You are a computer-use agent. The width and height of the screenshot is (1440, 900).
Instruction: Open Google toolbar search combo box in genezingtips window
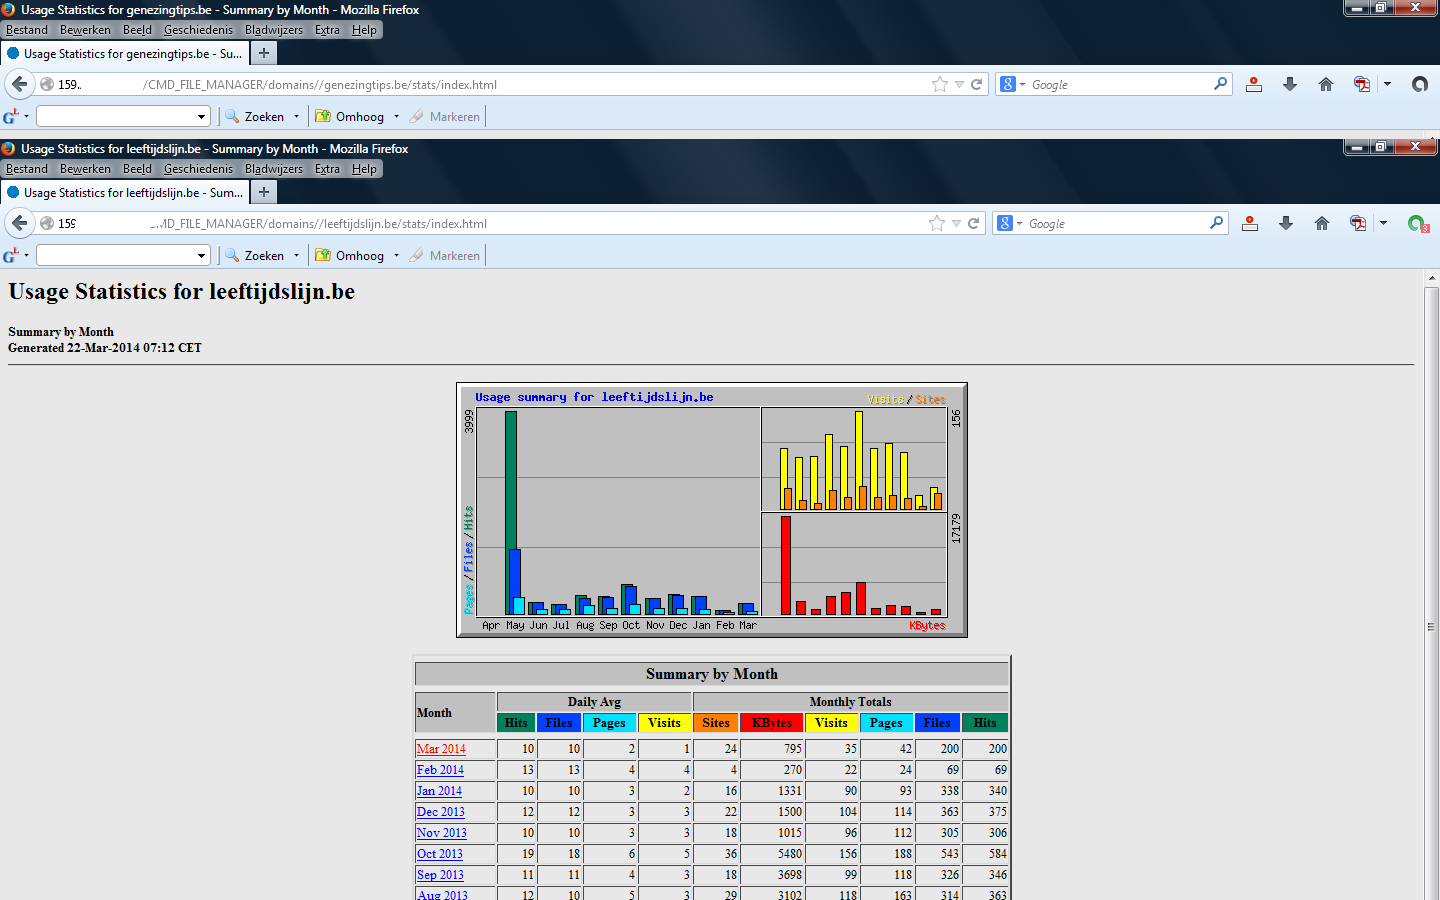123,116
